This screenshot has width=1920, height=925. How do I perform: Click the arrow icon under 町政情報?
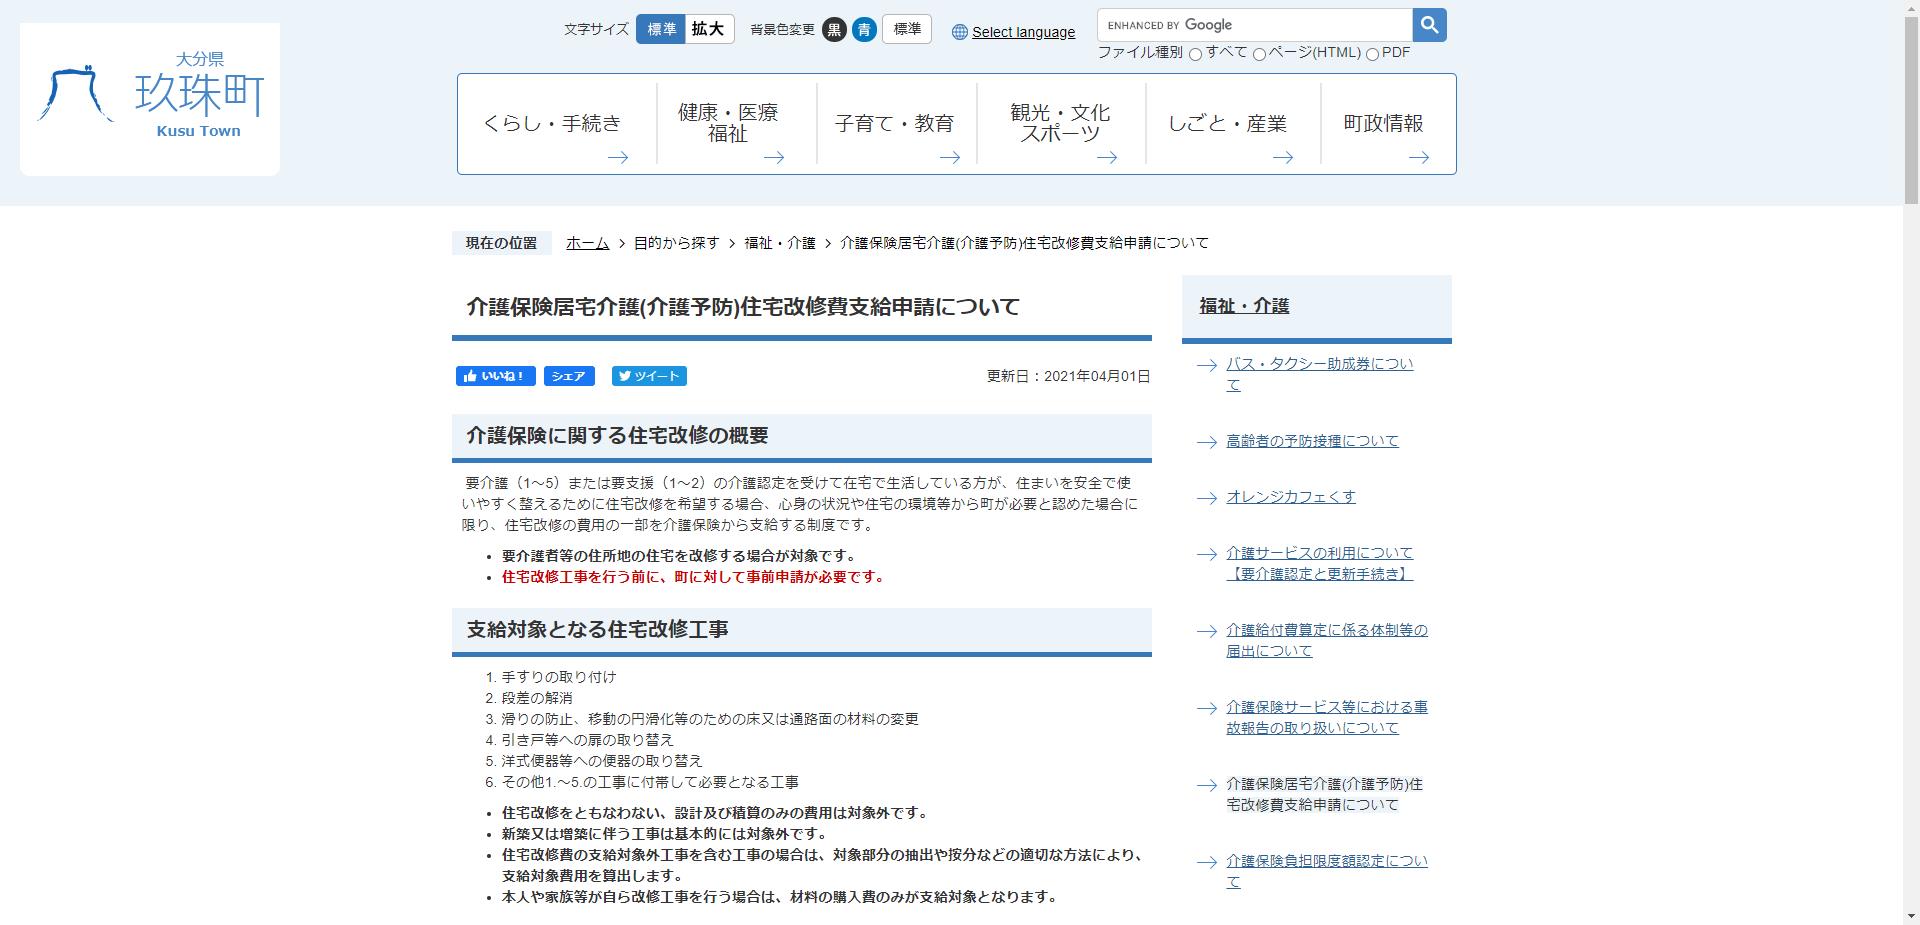coord(1418,157)
